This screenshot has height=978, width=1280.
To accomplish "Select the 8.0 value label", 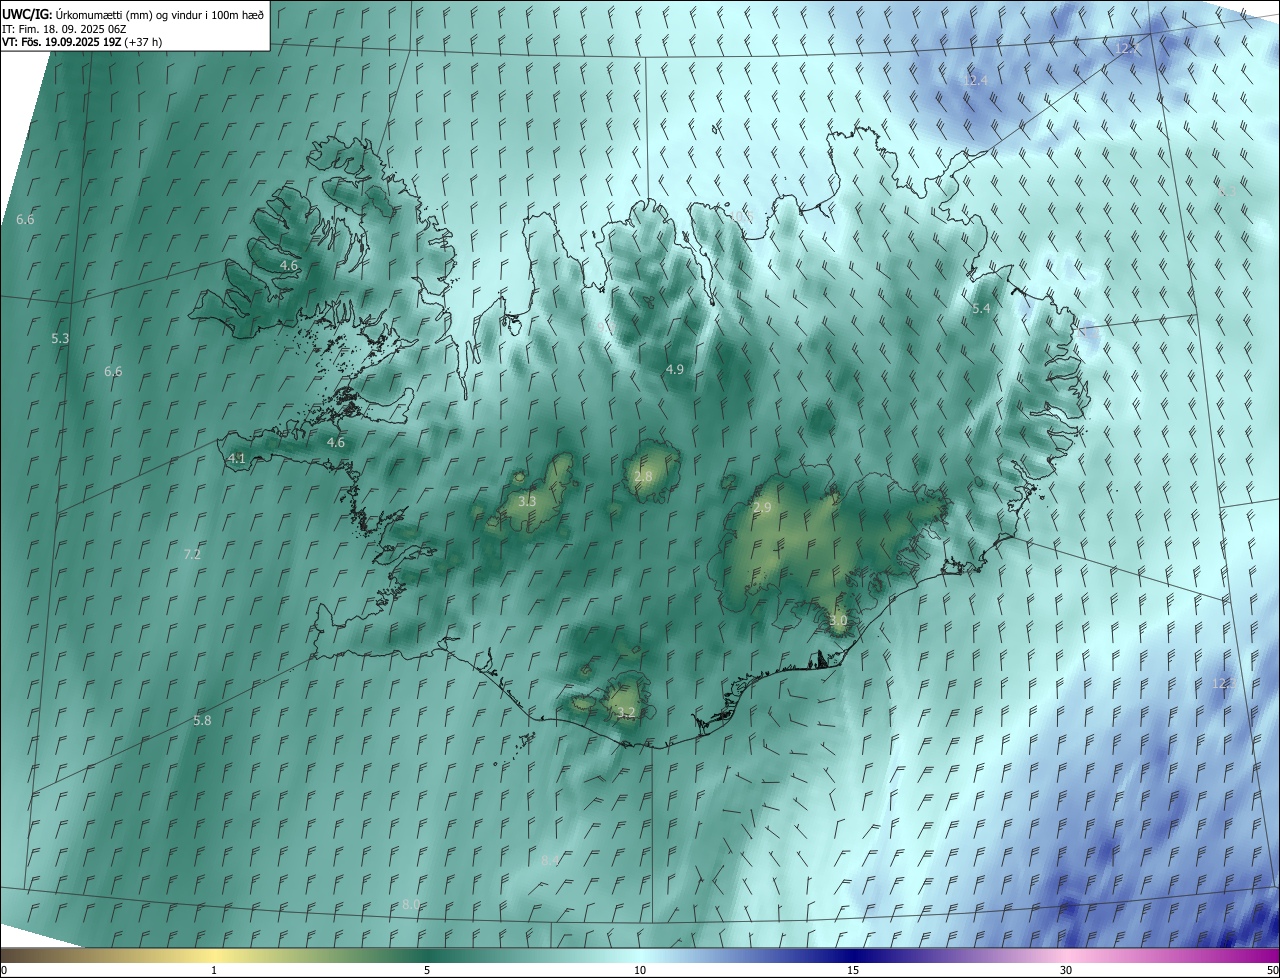I will click(x=411, y=904).
